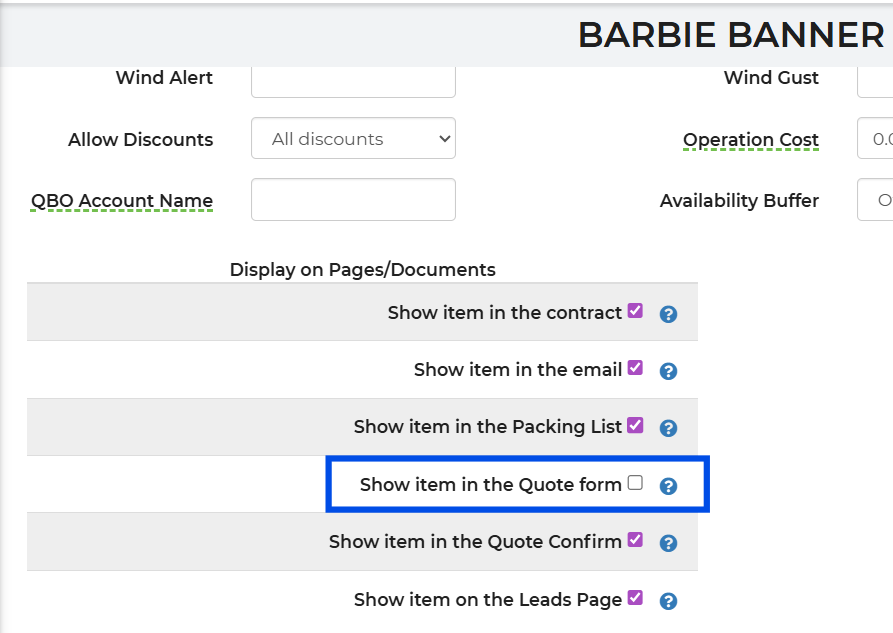Disable Show item in the email checkbox
This screenshot has width=893, height=633.
coord(635,368)
